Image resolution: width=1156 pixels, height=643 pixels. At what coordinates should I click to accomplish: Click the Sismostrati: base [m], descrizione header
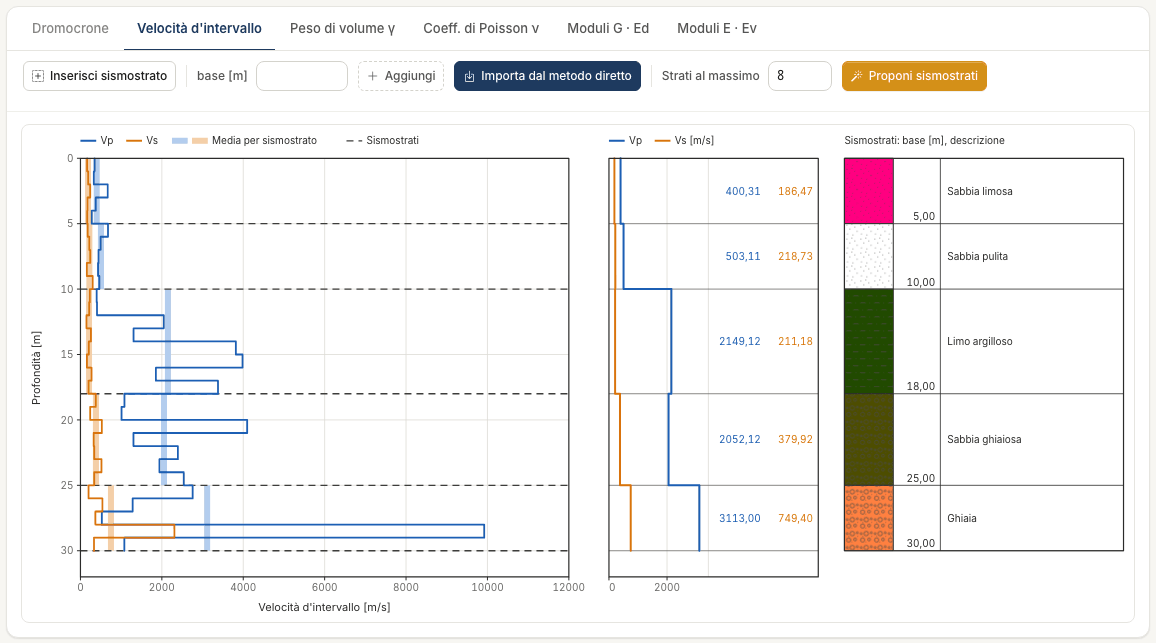924,140
